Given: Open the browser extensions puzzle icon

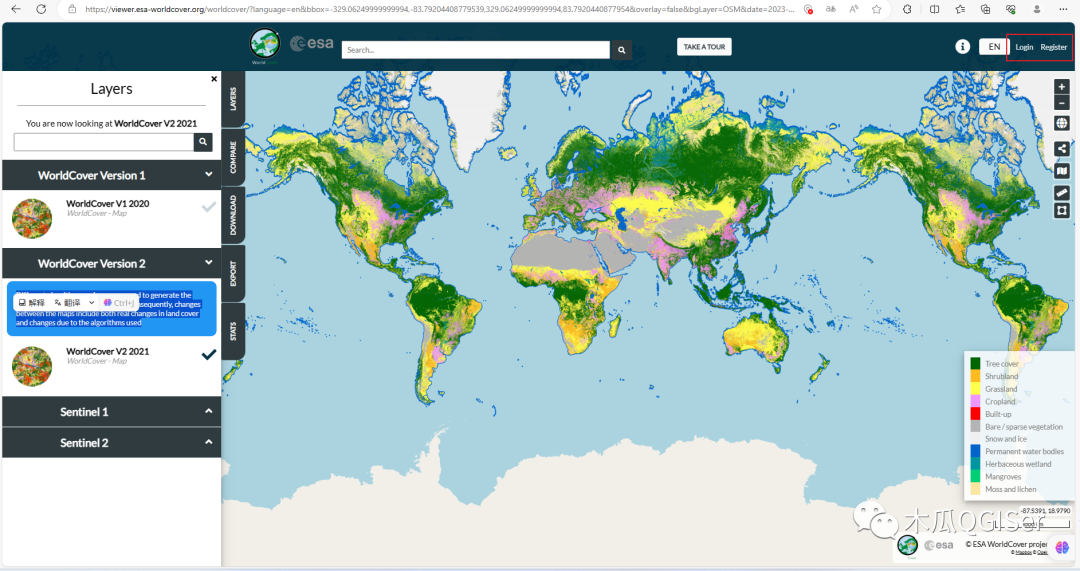Looking at the screenshot, I should click(908, 10).
